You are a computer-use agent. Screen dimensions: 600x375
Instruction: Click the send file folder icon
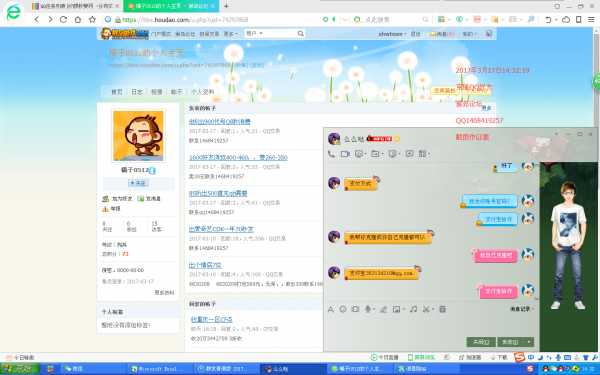tap(375, 154)
